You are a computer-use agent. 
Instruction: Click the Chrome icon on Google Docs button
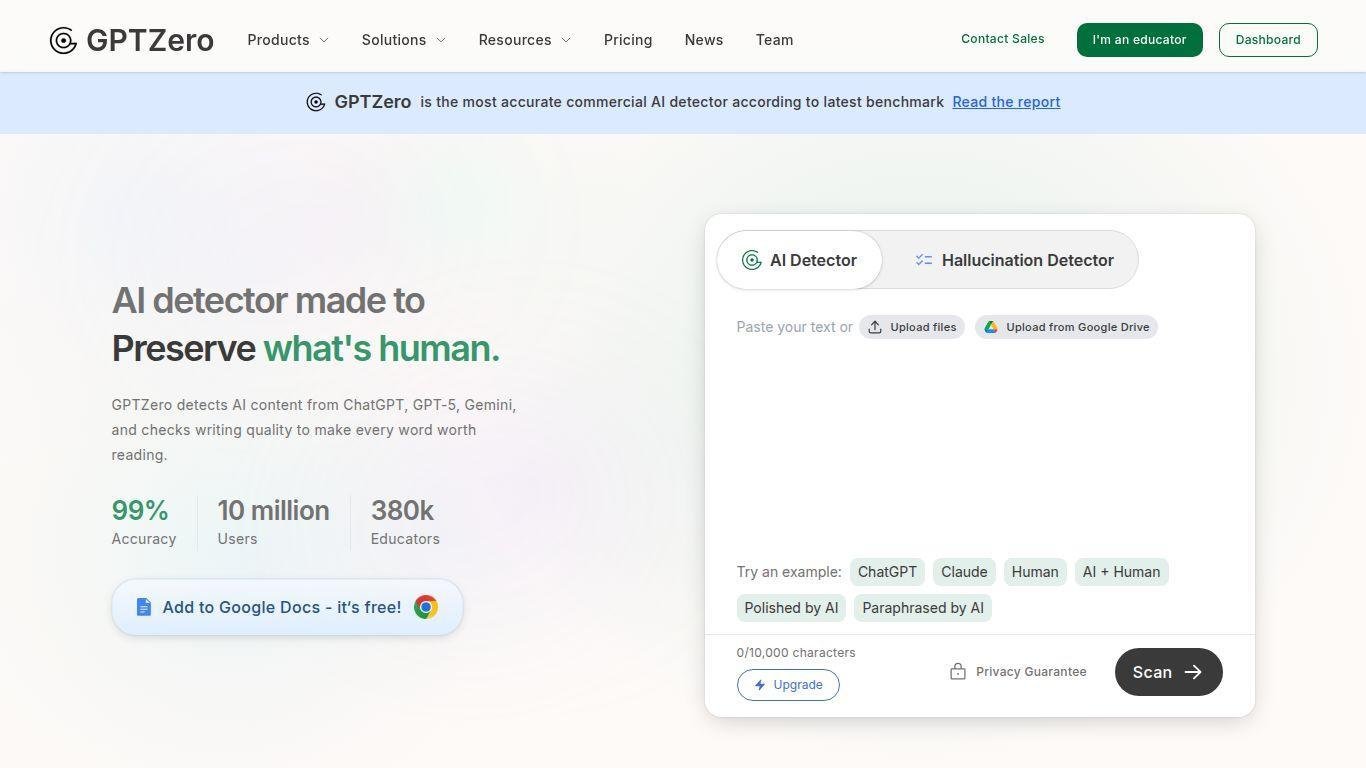[426, 607]
